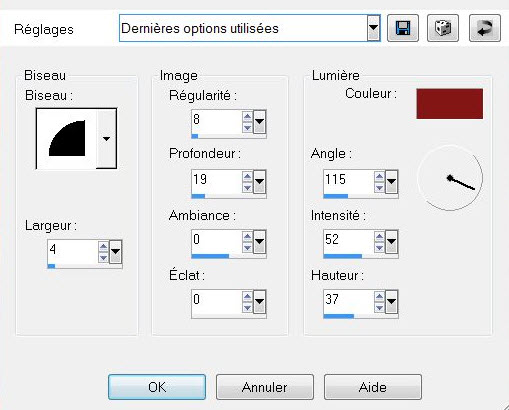Increase Régularité value with up arrow
The image size is (509, 410).
[x=247, y=117]
